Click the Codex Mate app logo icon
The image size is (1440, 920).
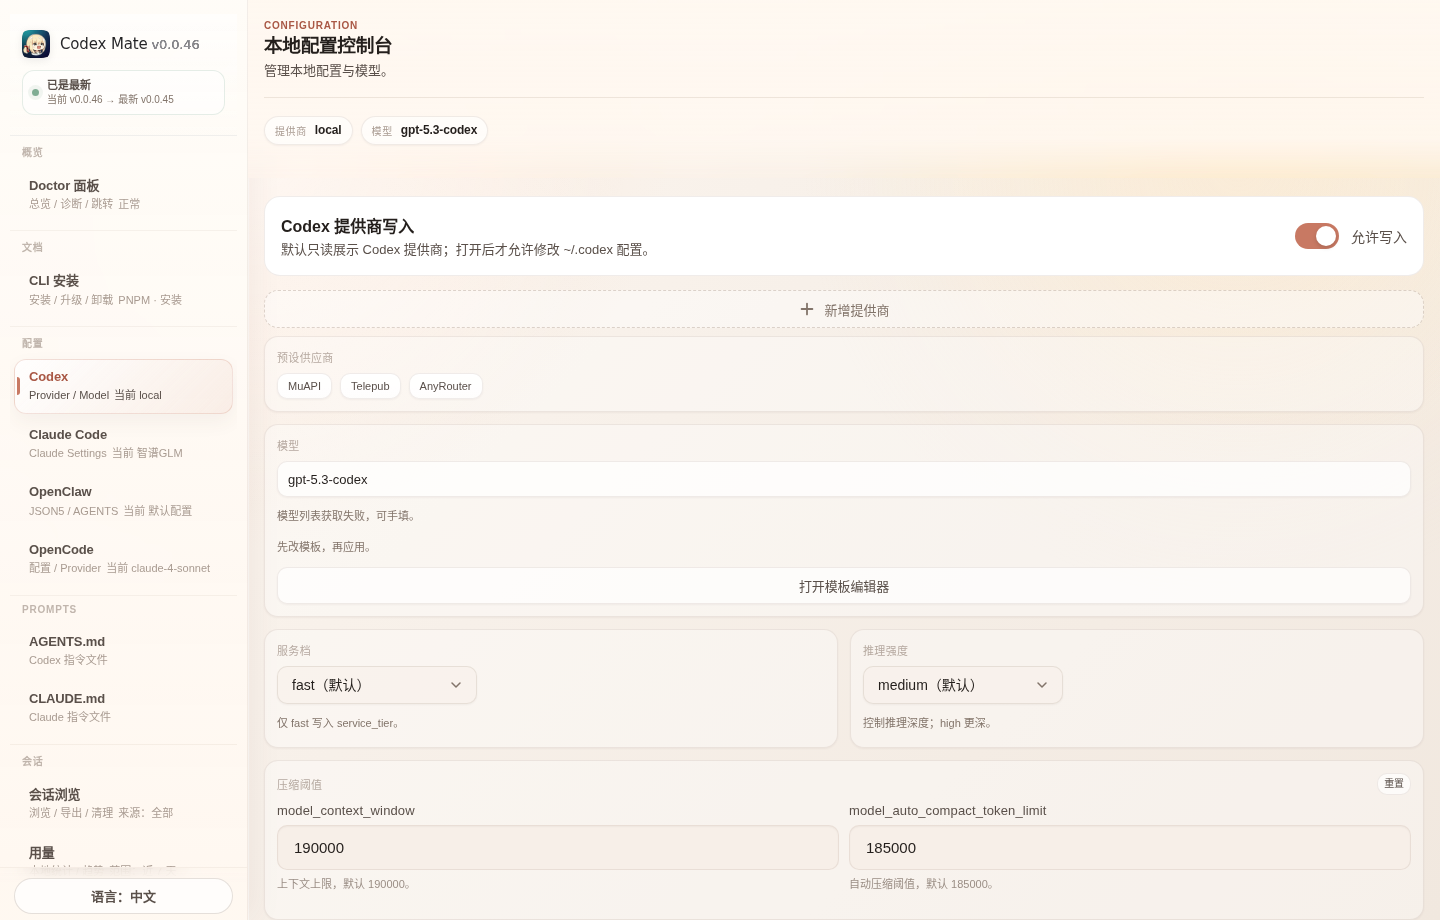pyautogui.click(x=36, y=44)
